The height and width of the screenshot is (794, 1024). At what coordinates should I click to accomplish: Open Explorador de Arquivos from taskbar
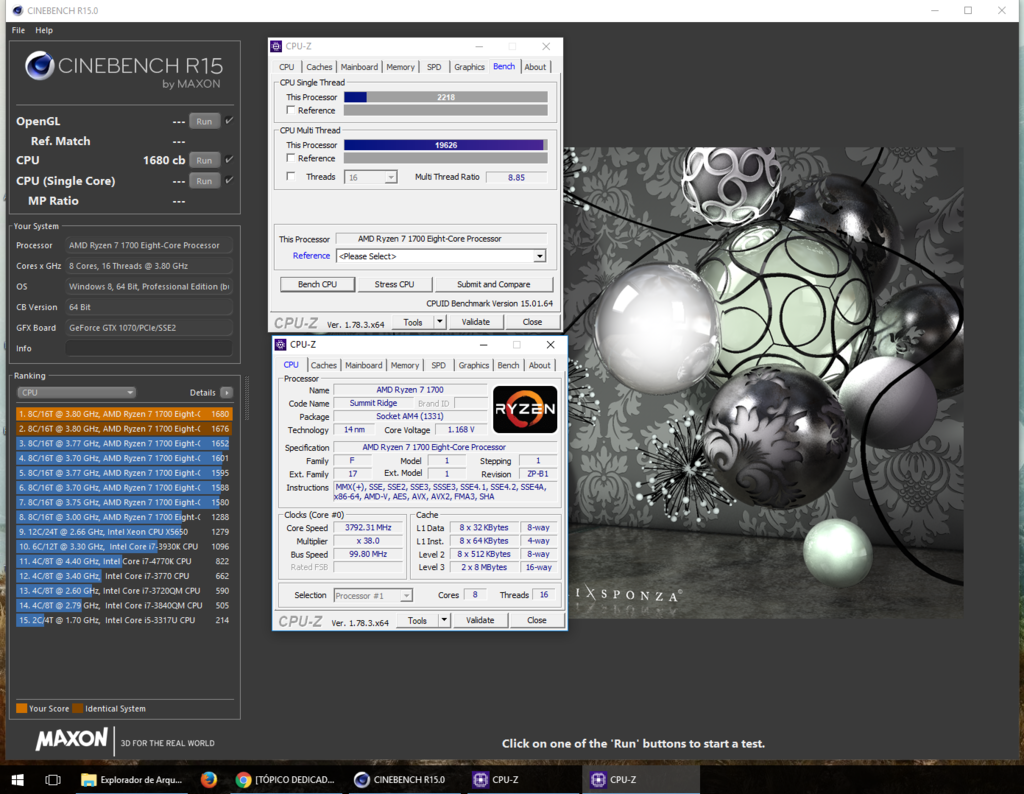pyautogui.click(x=130, y=779)
